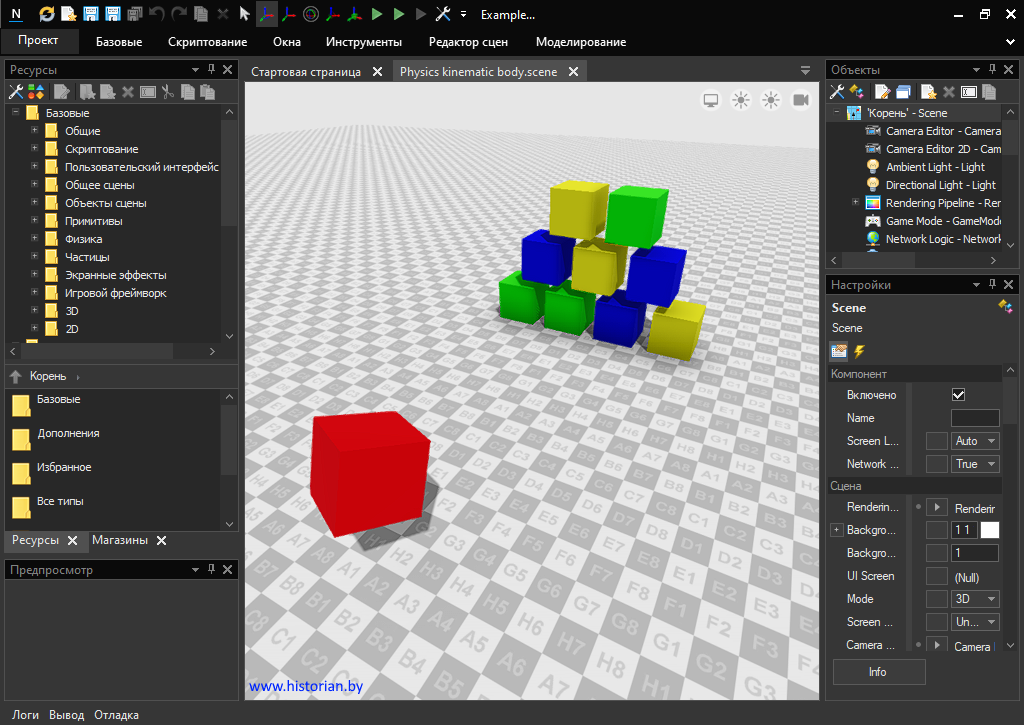1024x725 pixels.
Task: Click the camera icon in viewport
Action: [x=801, y=100]
